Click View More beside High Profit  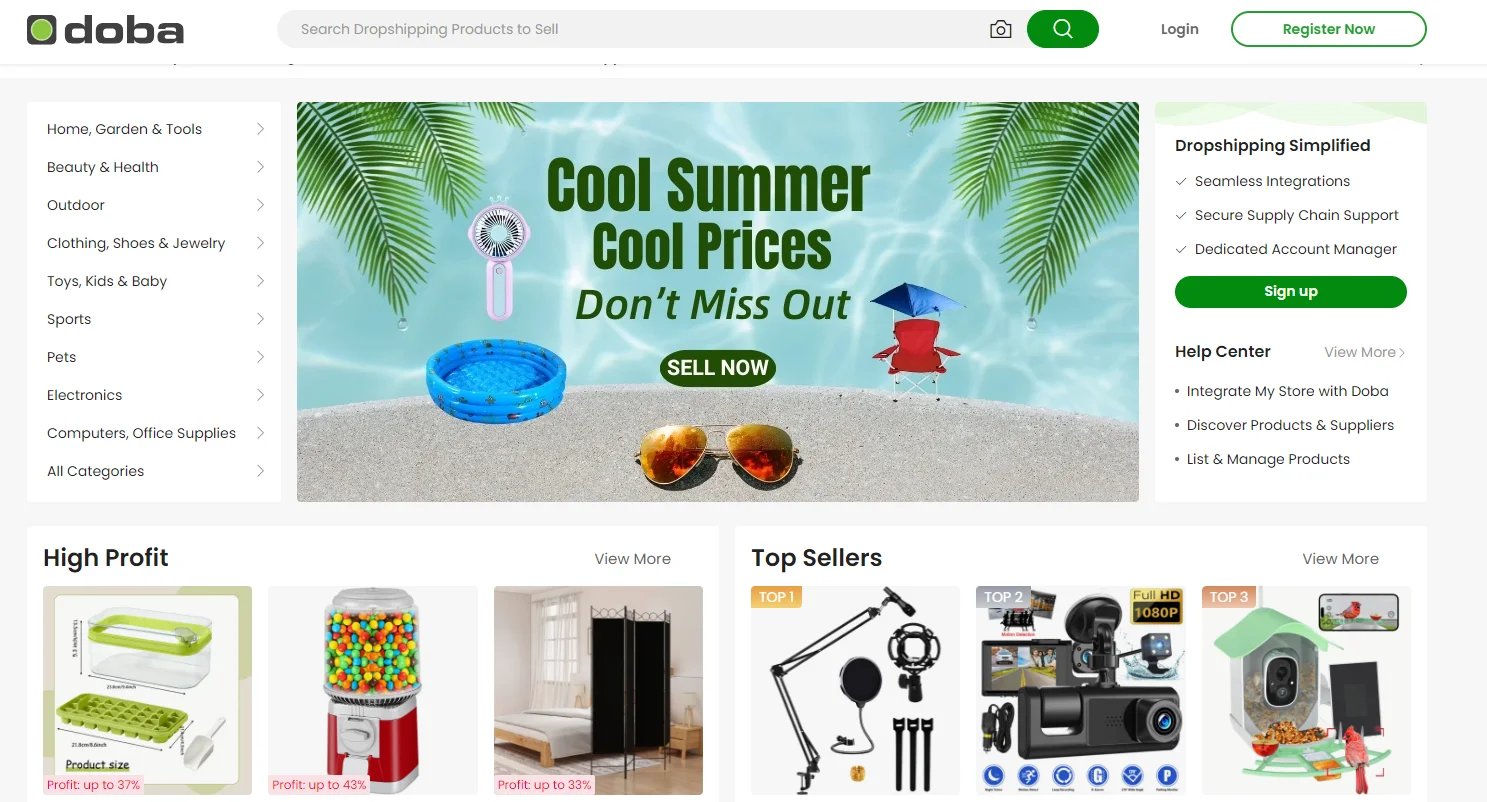coord(632,559)
